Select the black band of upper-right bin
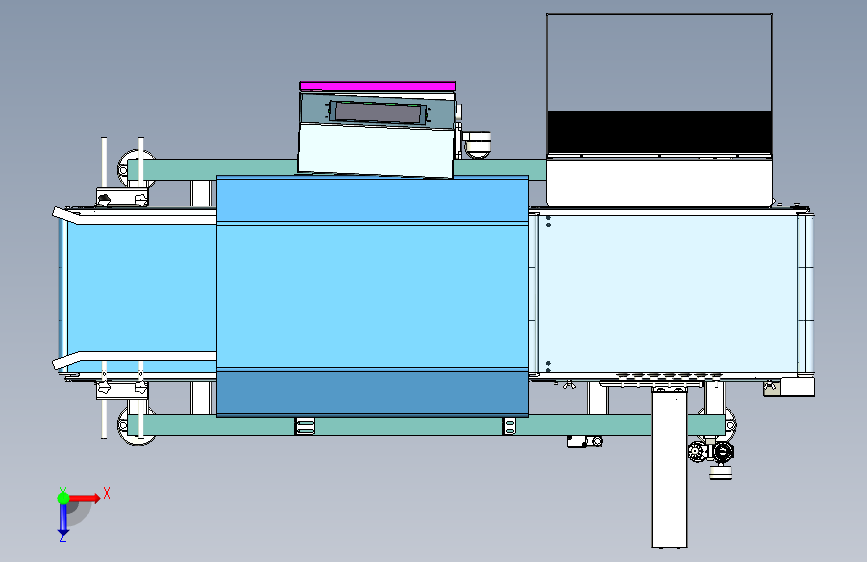 (x=659, y=132)
